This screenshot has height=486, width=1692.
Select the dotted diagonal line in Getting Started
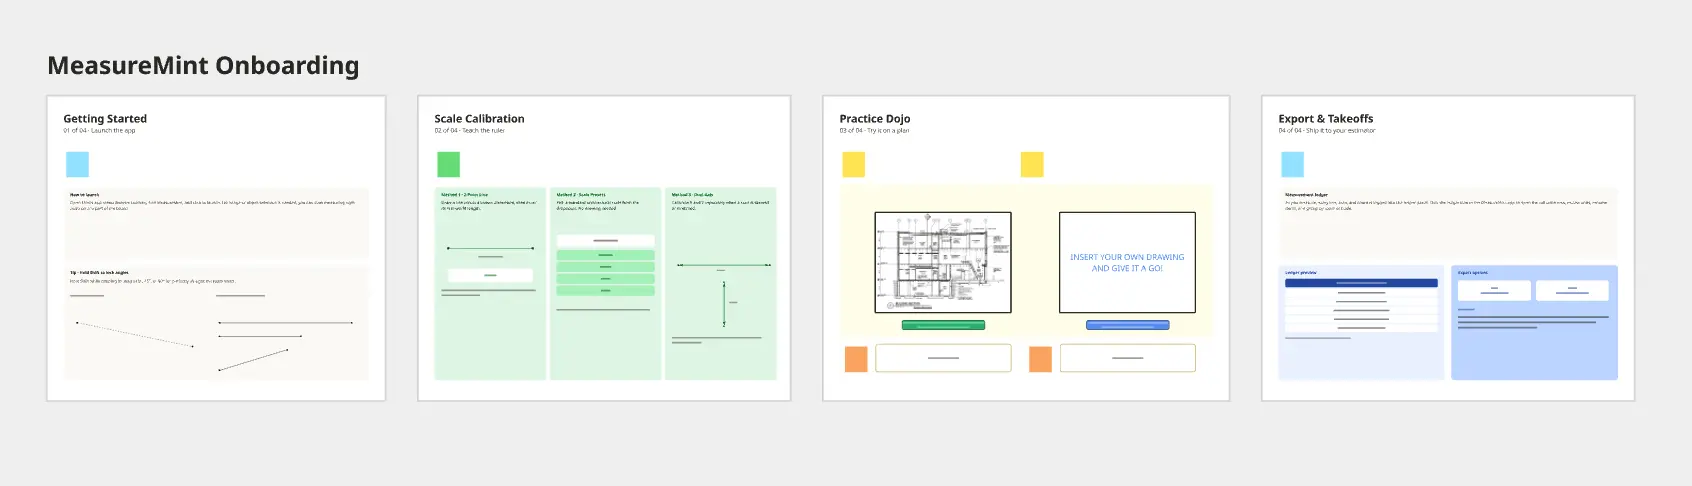tap(135, 334)
